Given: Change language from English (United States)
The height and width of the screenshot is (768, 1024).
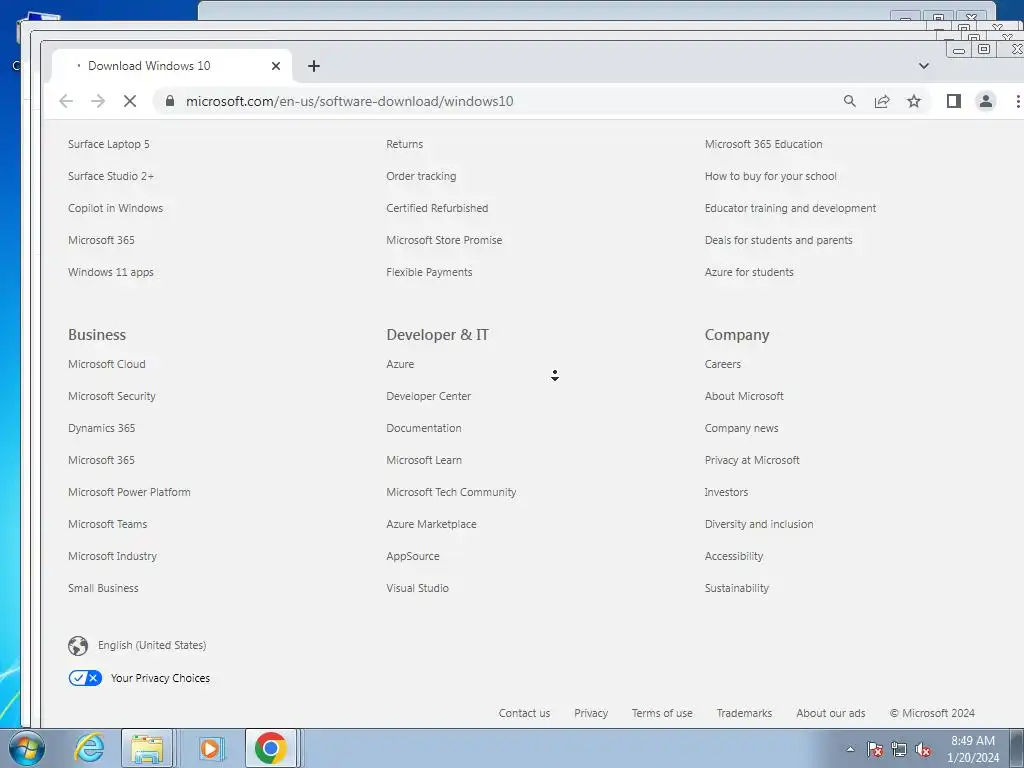Looking at the screenshot, I should point(152,645).
